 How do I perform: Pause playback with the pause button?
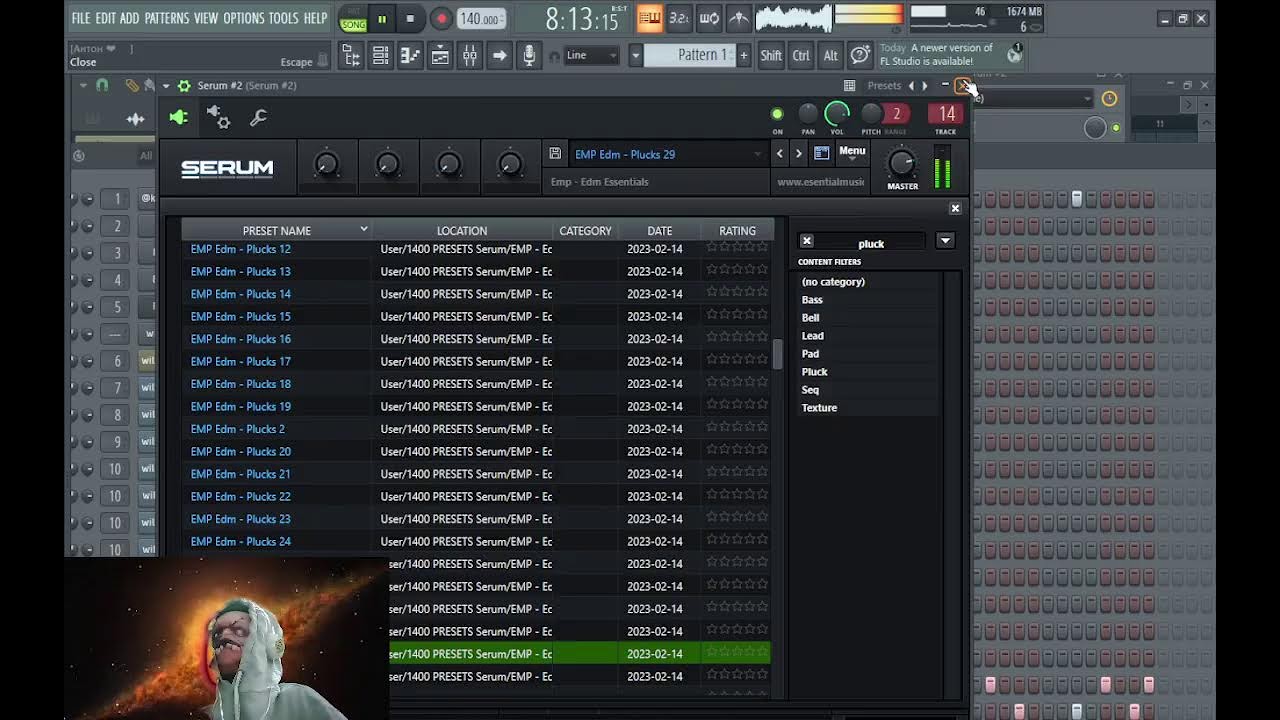[x=382, y=19]
